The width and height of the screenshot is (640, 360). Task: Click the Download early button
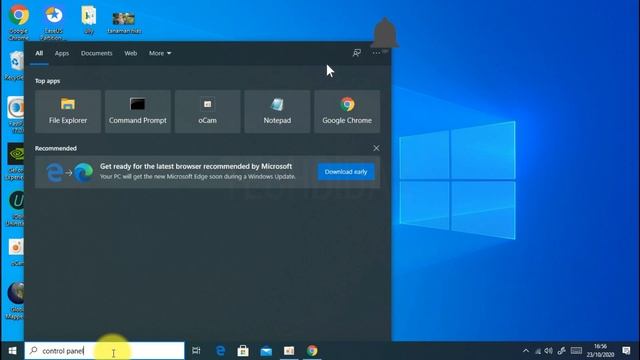(346, 172)
